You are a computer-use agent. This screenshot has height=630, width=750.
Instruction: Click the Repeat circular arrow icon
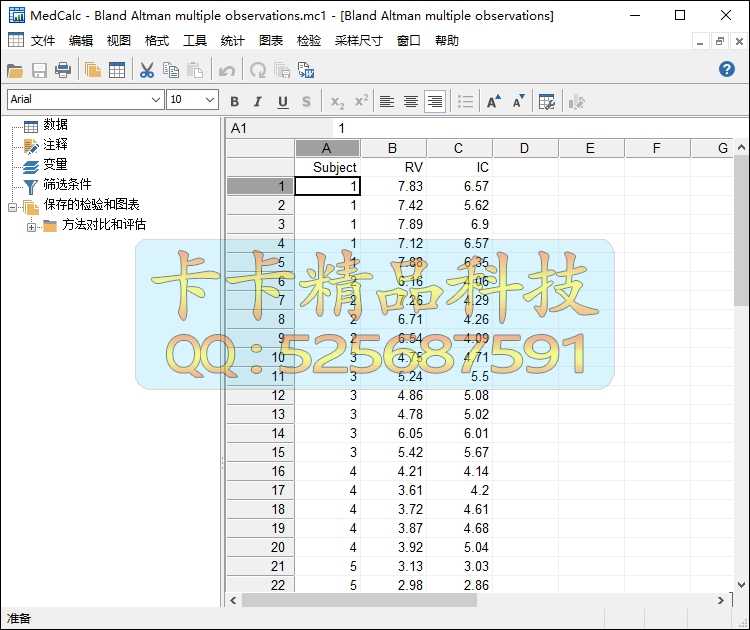(258, 71)
